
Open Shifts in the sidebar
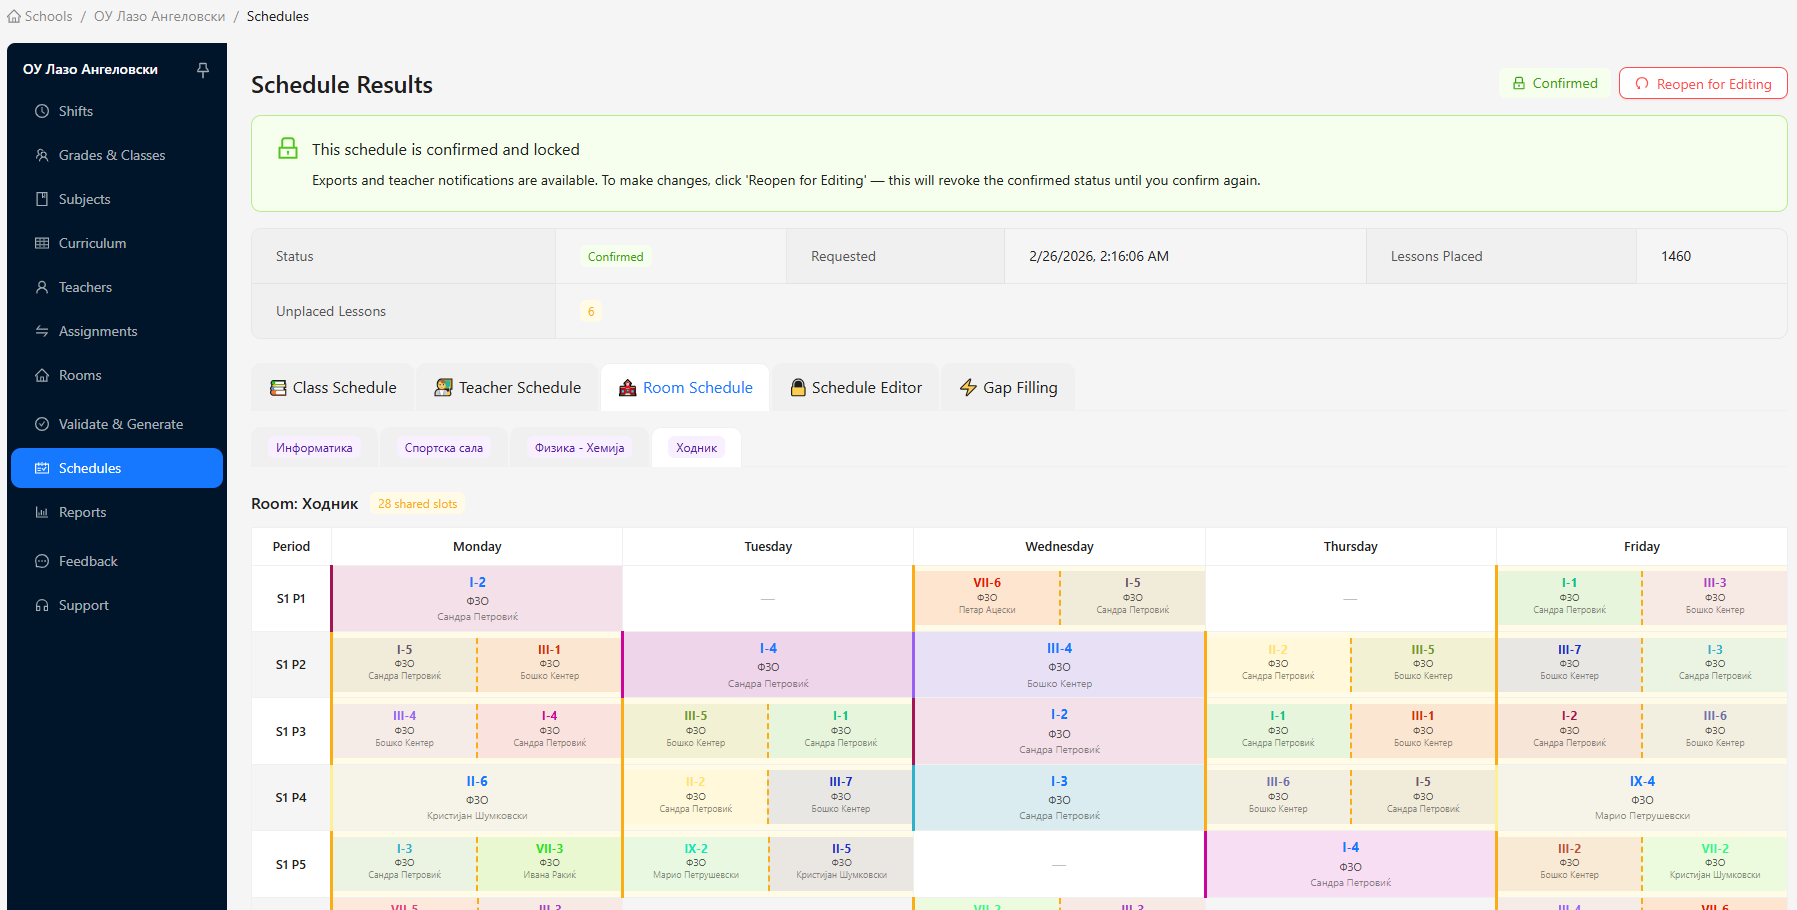[117, 111]
